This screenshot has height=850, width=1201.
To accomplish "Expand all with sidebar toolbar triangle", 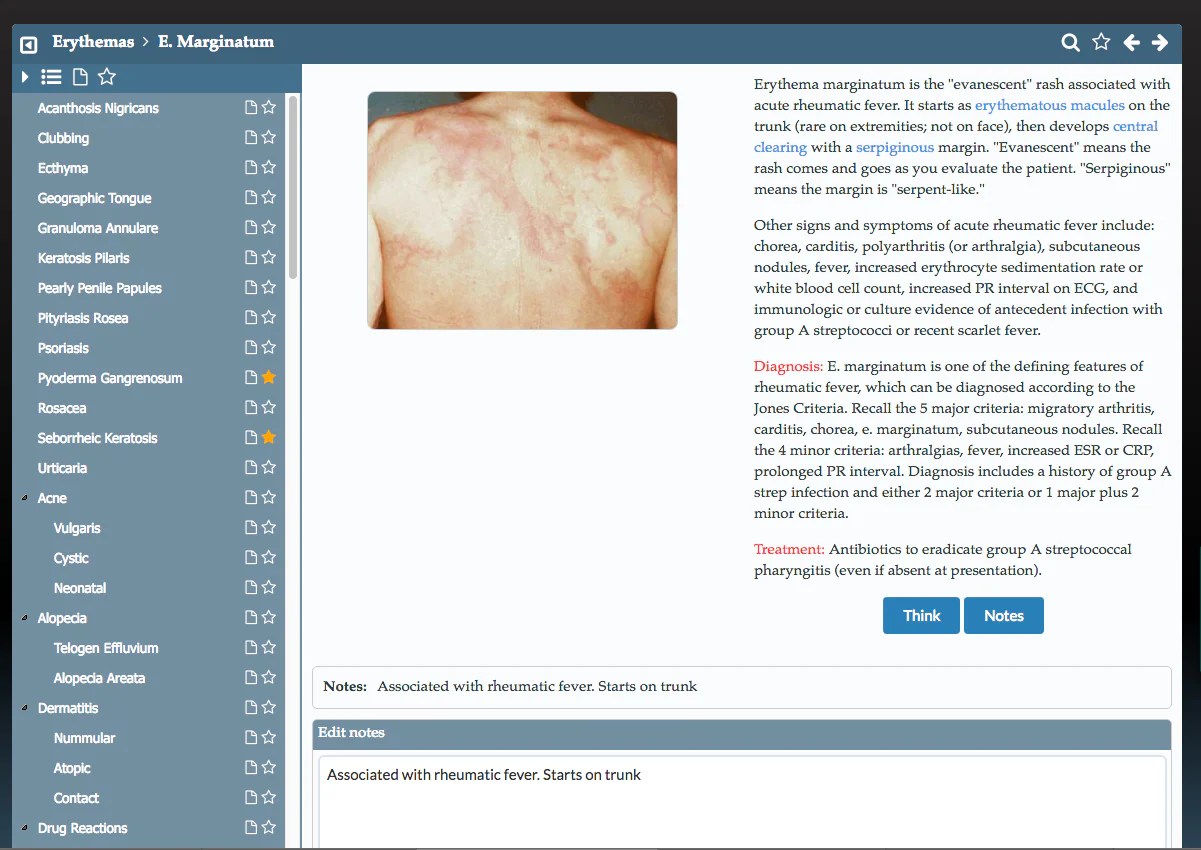I will pos(25,77).
